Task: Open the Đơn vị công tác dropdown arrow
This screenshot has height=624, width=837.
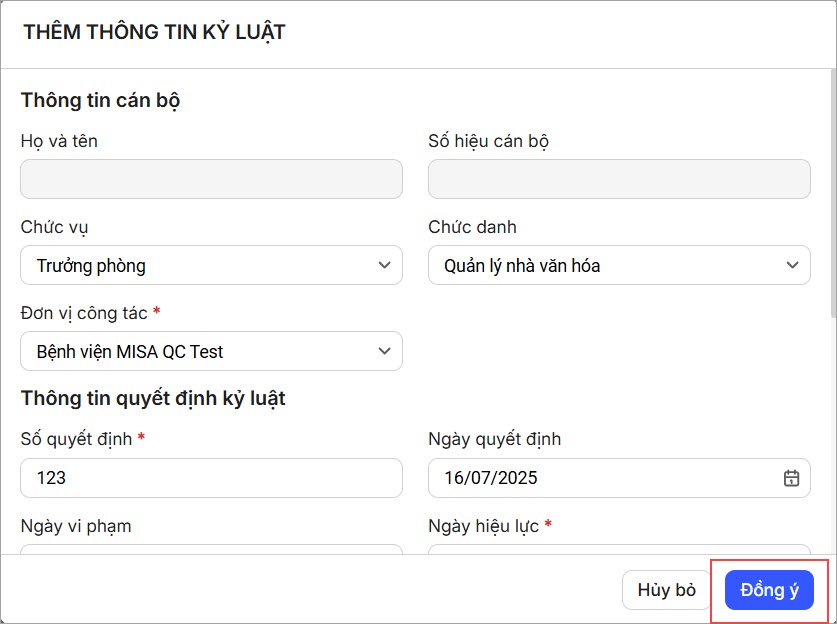Action: [x=384, y=351]
